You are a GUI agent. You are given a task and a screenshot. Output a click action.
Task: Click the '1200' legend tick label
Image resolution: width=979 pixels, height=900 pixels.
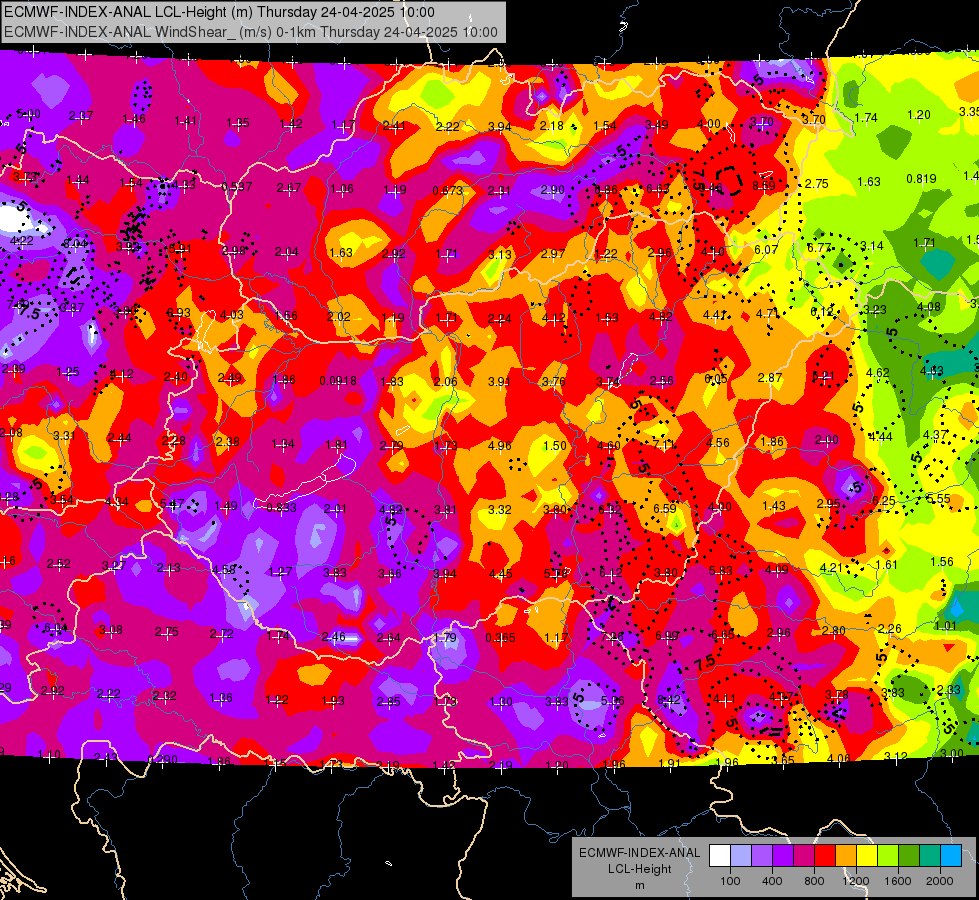(x=856, y=881)
